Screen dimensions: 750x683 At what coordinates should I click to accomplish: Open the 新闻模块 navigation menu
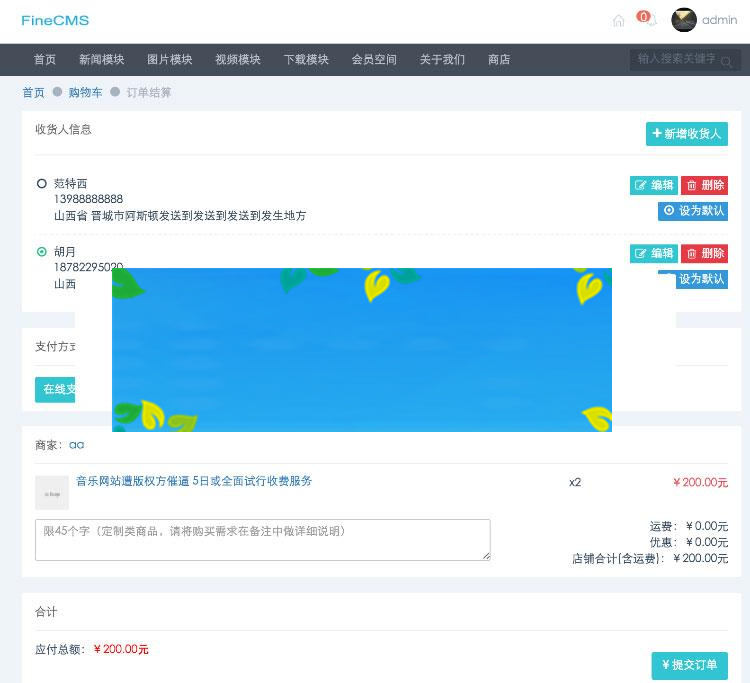[x=102, y=60]
